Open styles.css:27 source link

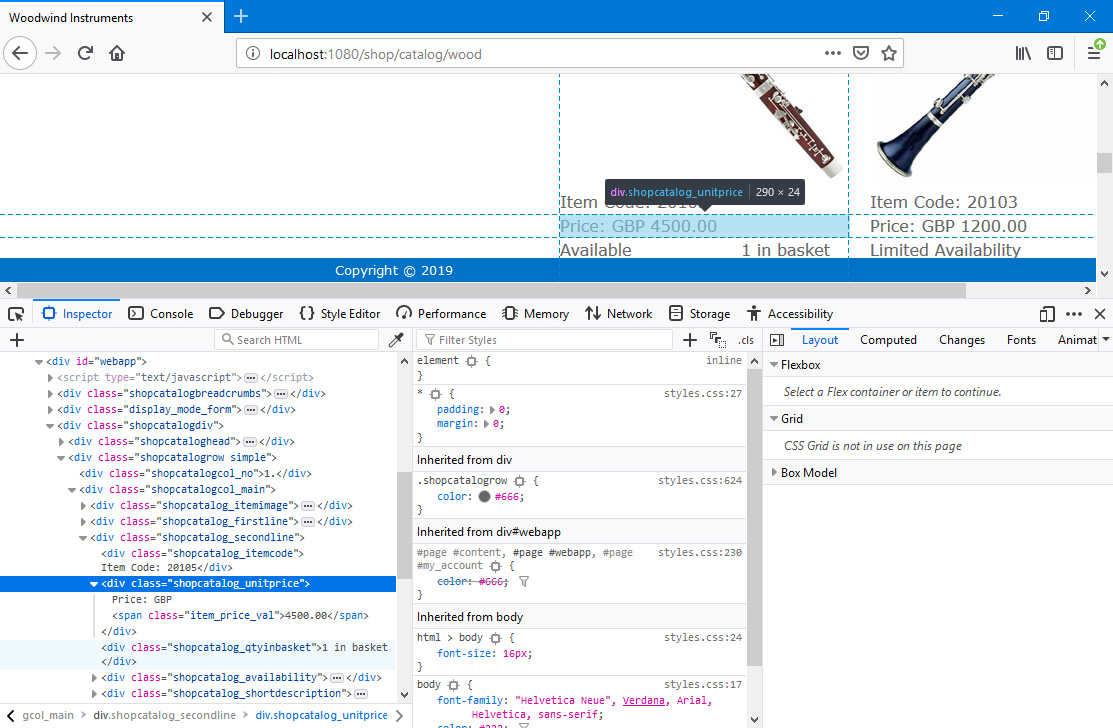point(703,394)
